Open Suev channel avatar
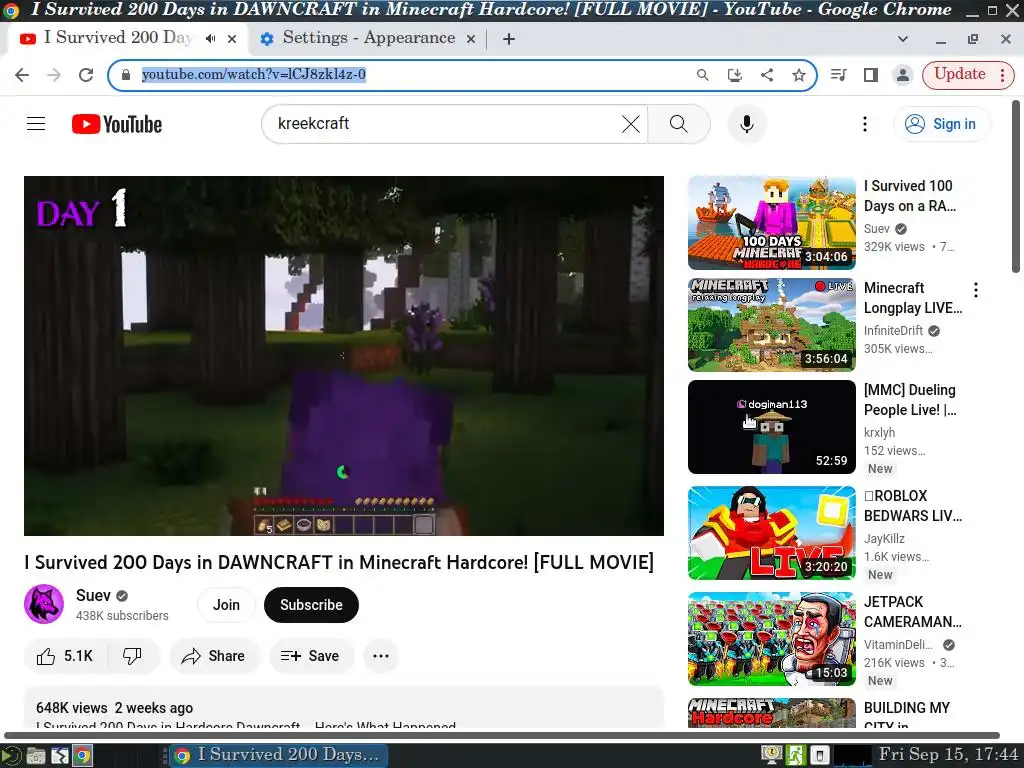 point(44,604)
